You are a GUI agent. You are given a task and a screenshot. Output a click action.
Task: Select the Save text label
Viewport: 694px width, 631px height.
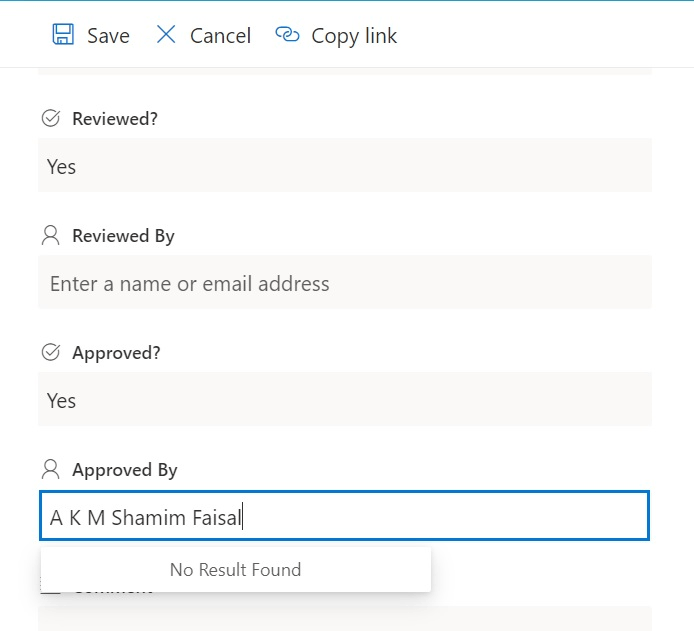(x=108, y=36)
